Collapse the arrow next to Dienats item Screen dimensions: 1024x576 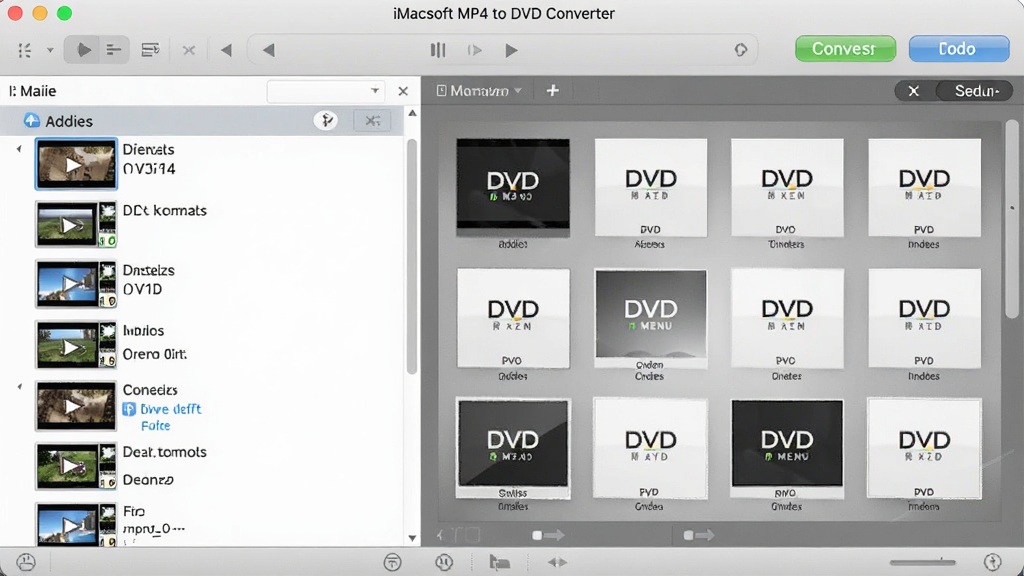[x=19, y=149]
